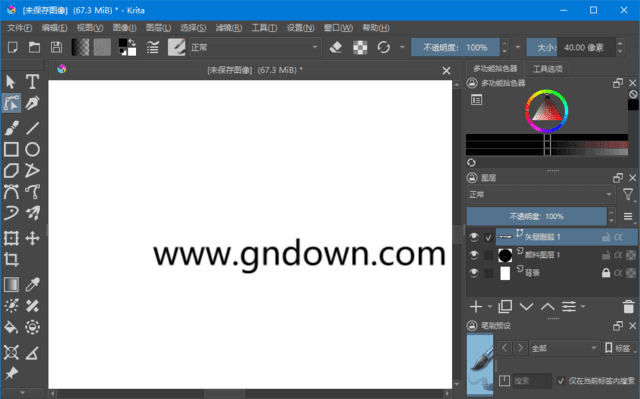Create a new document from the toolbar

[13, 47]
